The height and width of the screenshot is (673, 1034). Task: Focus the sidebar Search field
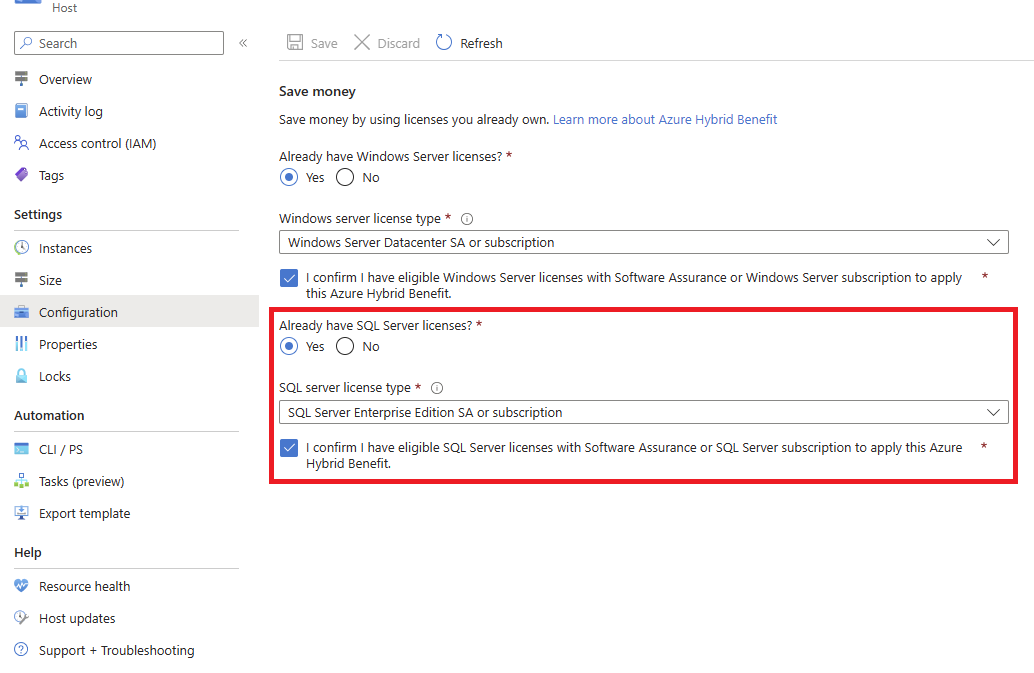point(119,43)
